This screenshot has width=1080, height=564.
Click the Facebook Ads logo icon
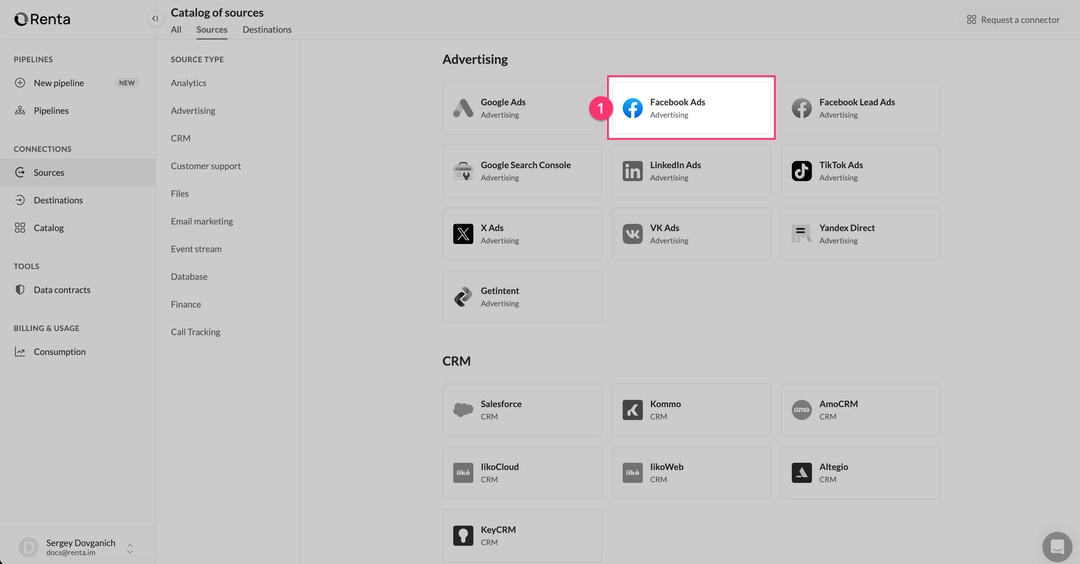tap(632, 108)
